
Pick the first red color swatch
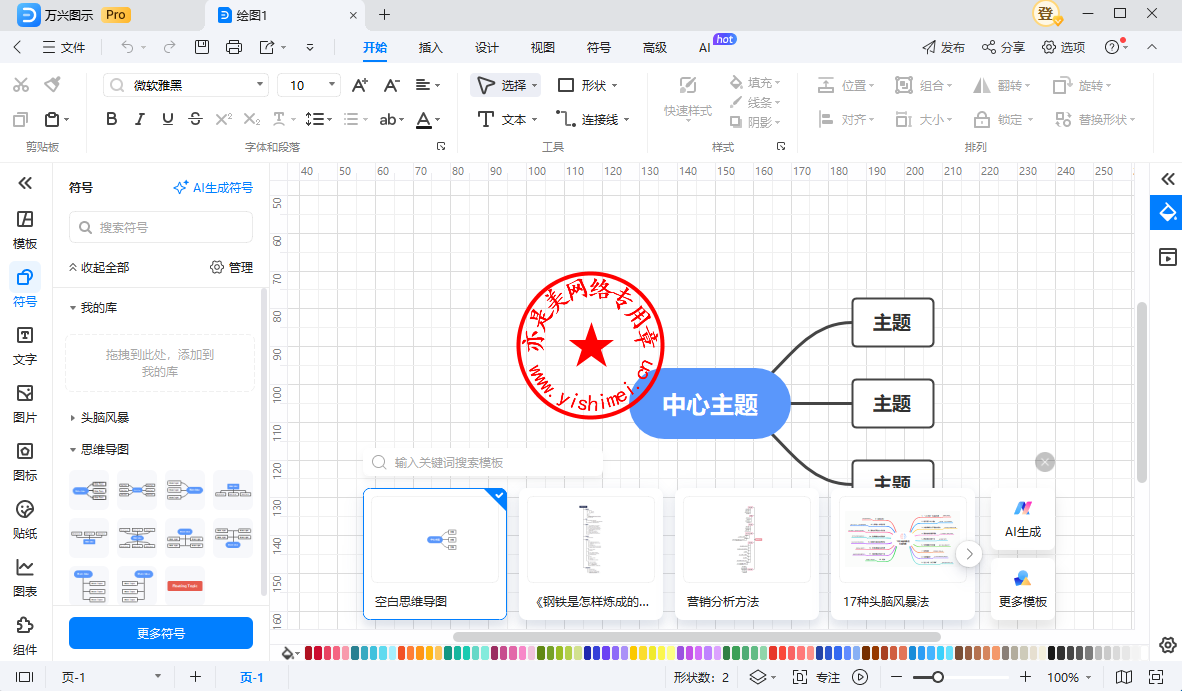point(310,653)
